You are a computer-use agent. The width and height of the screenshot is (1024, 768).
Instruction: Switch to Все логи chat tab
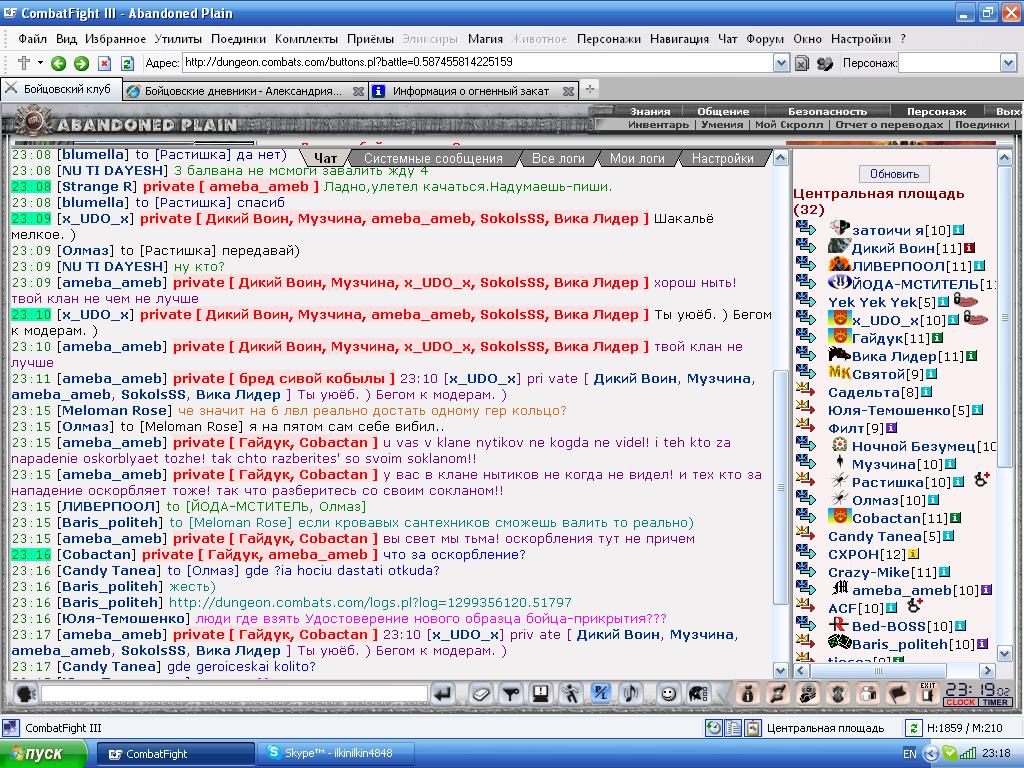(x=558, y=158)
